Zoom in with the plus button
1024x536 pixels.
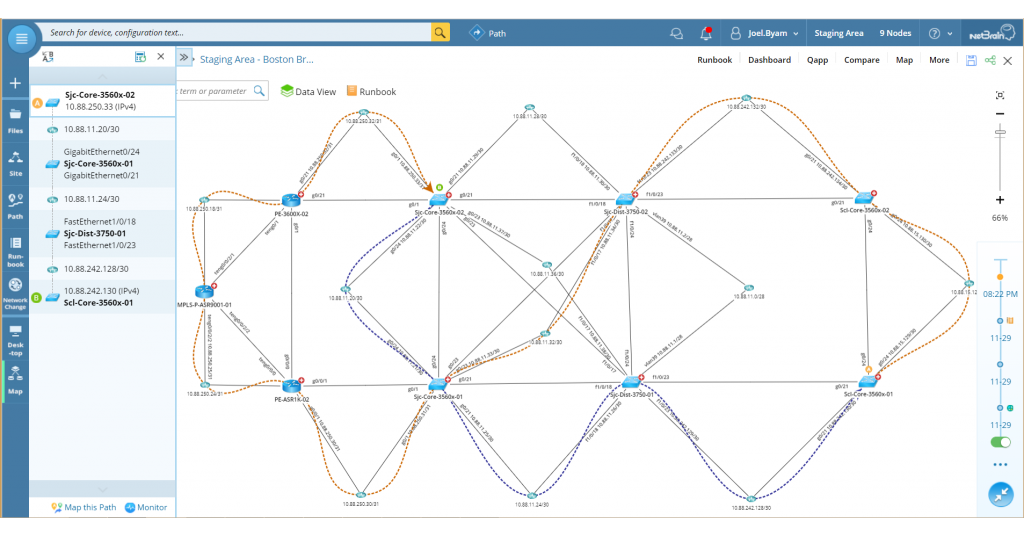coord(1000,200)
